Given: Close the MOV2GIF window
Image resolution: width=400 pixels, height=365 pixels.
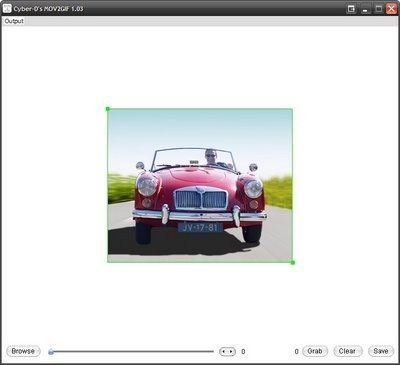Looking at the screenshot, I should point(391,9).
